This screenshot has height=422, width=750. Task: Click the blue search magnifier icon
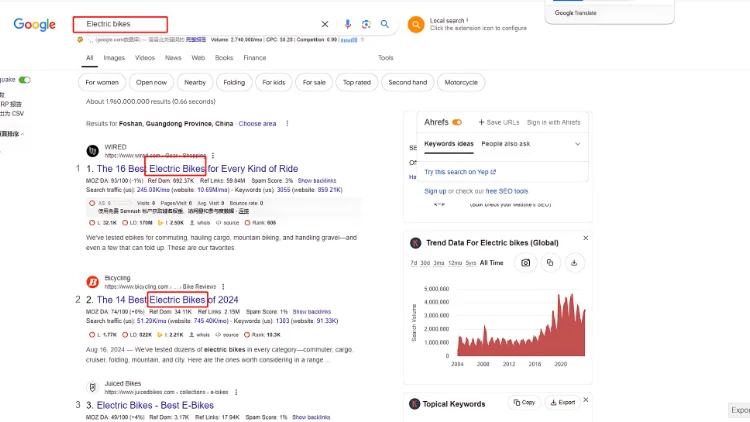pos(385,24)
